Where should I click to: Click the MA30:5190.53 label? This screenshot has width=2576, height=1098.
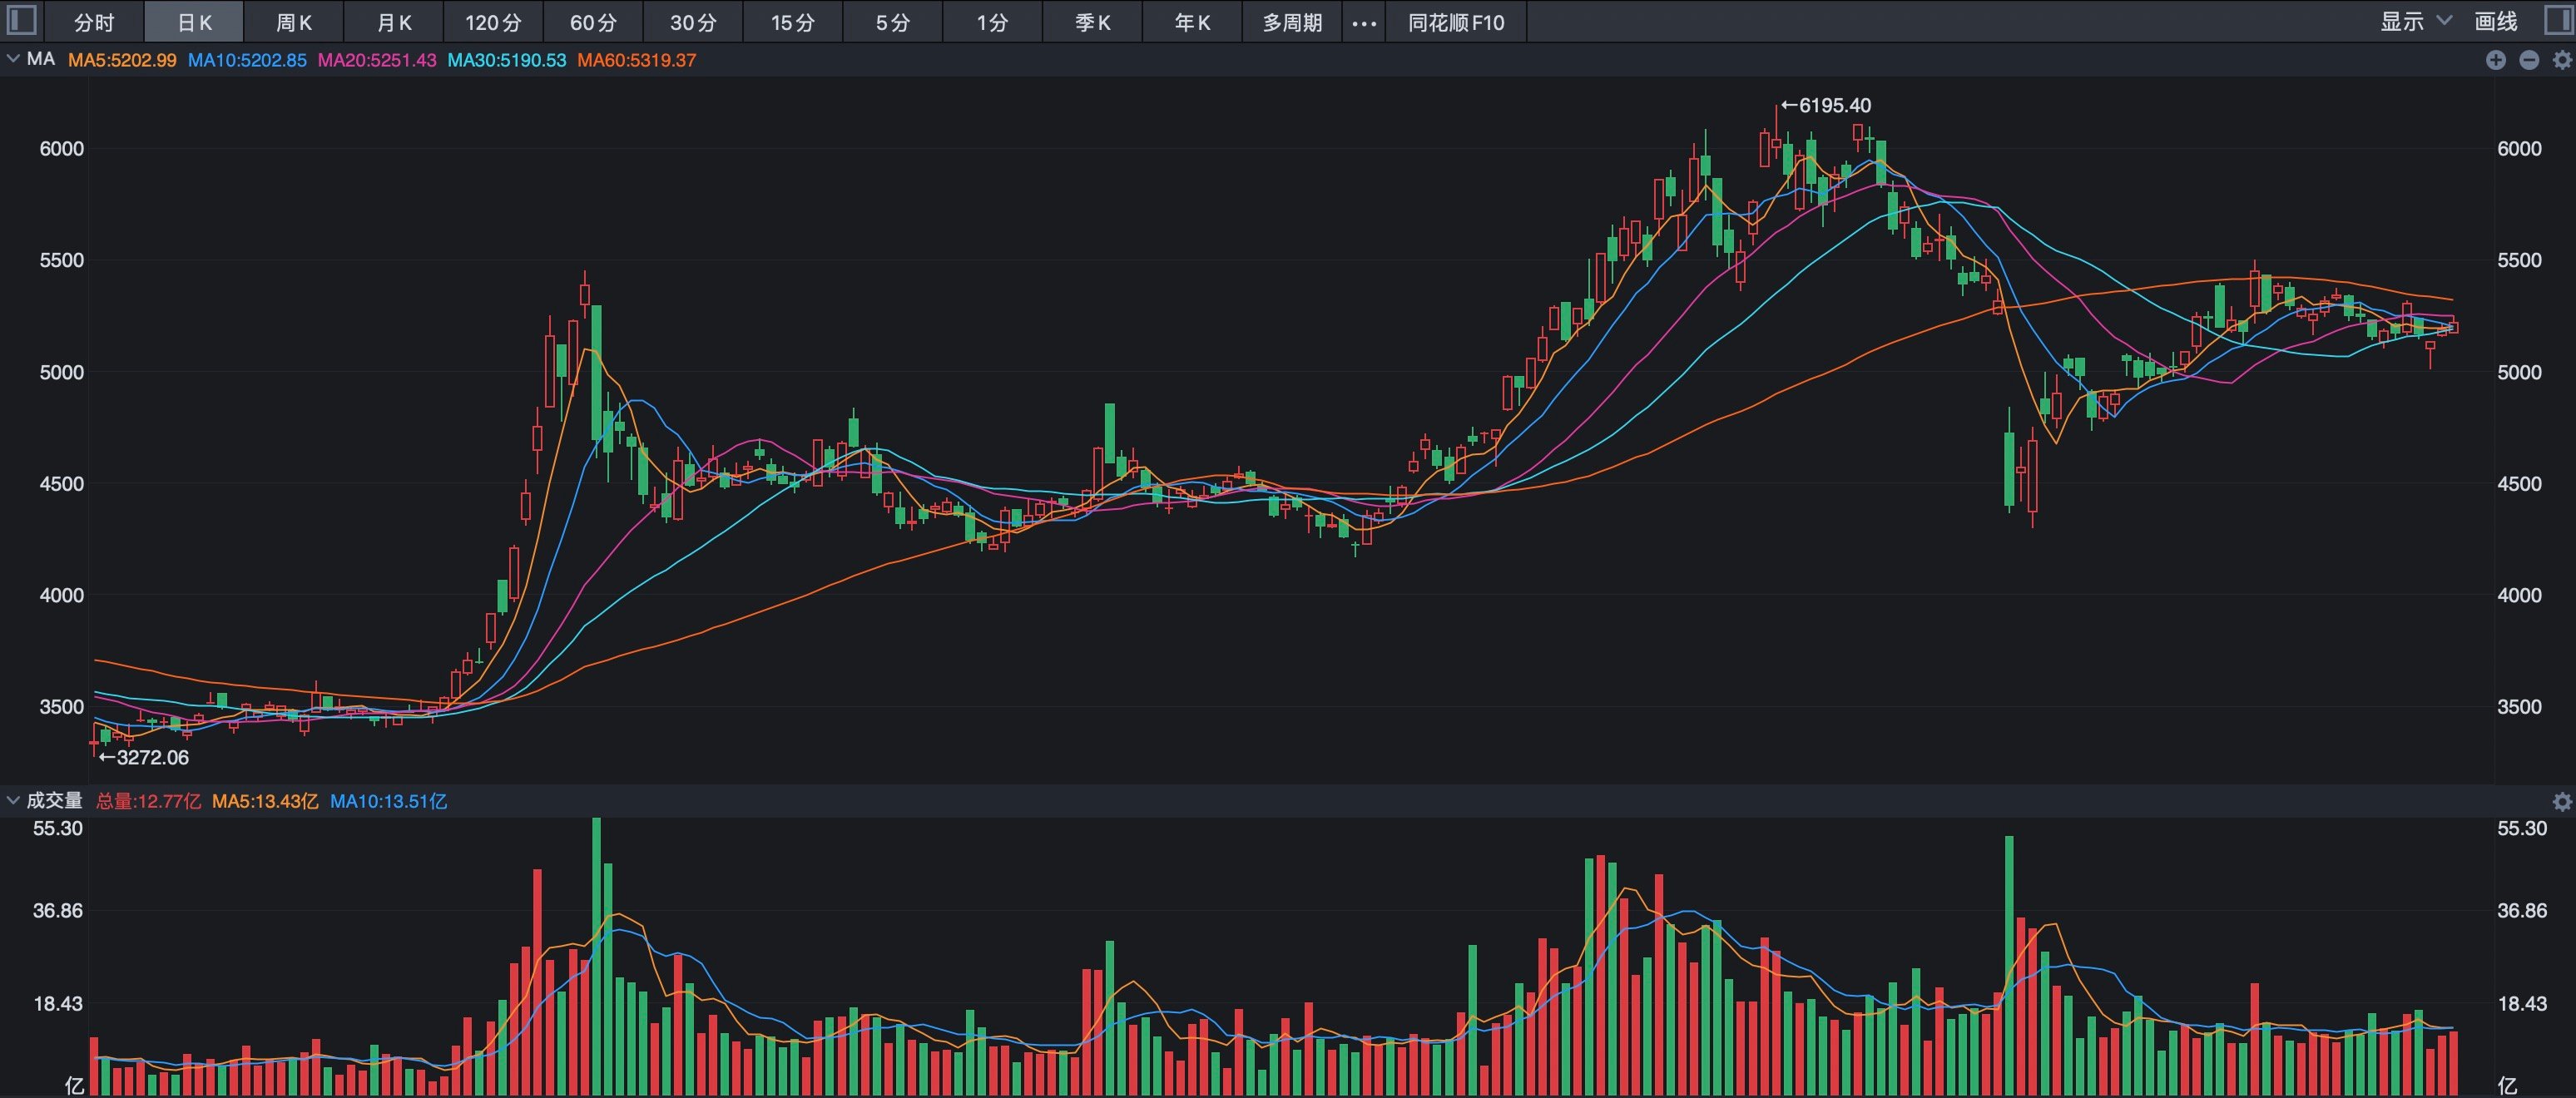pos(507,60)
